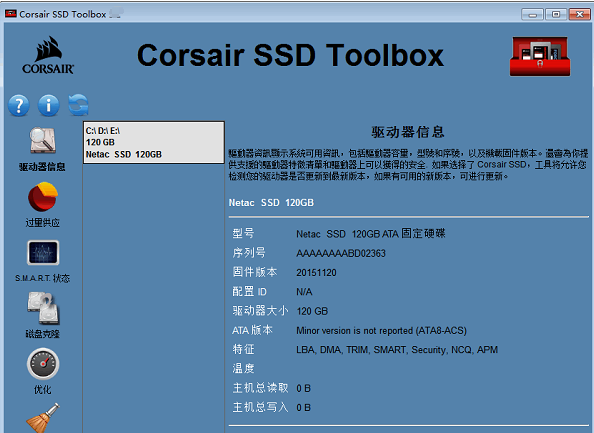Minimize the Corsair SSD Toolbox window
The image size is (594, 433).
[x=533, y=14]
